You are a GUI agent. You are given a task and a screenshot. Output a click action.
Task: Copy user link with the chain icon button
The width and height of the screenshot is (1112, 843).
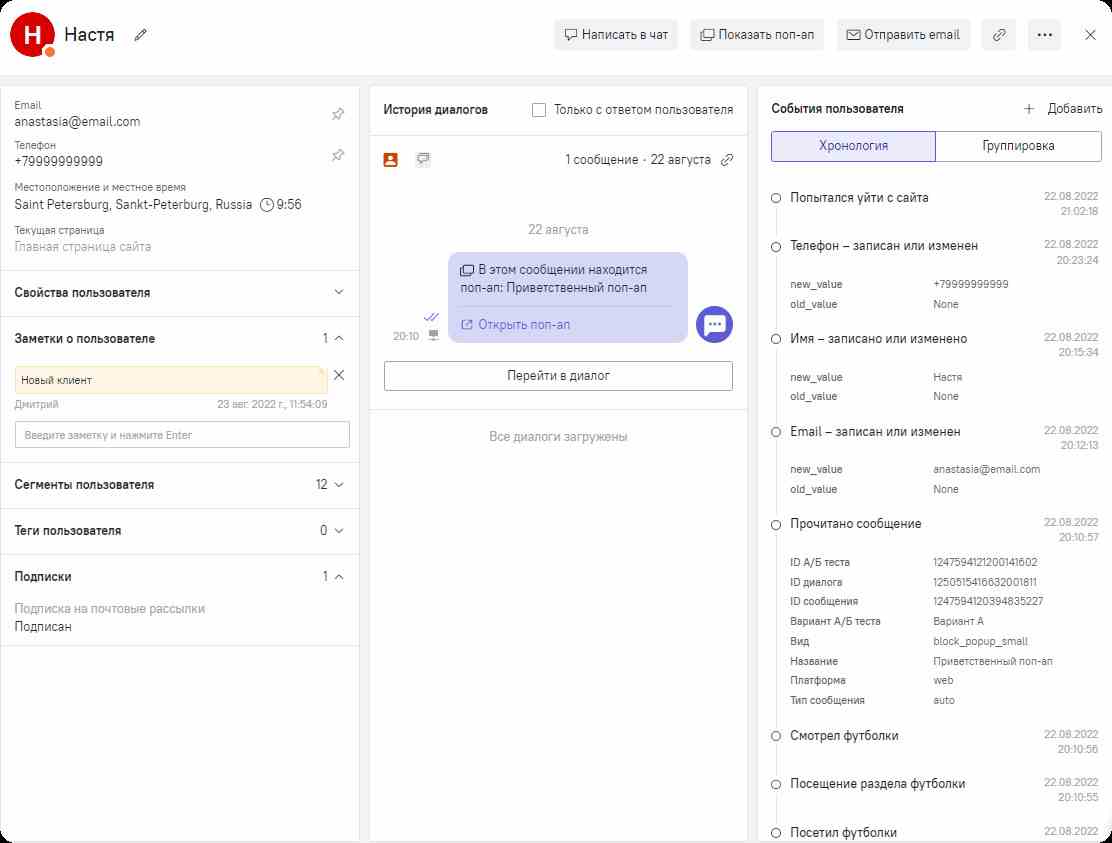(999, 35)
